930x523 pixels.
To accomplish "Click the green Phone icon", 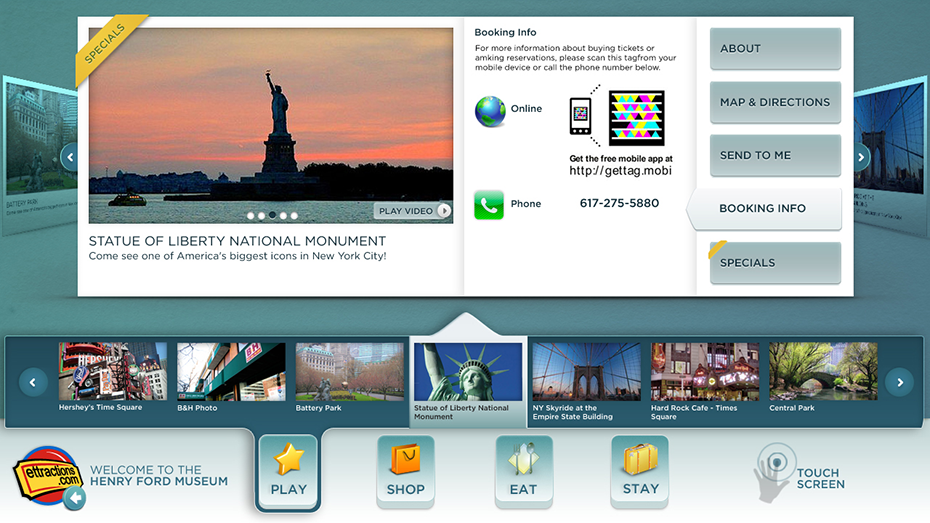I will [x=489, y=205].
